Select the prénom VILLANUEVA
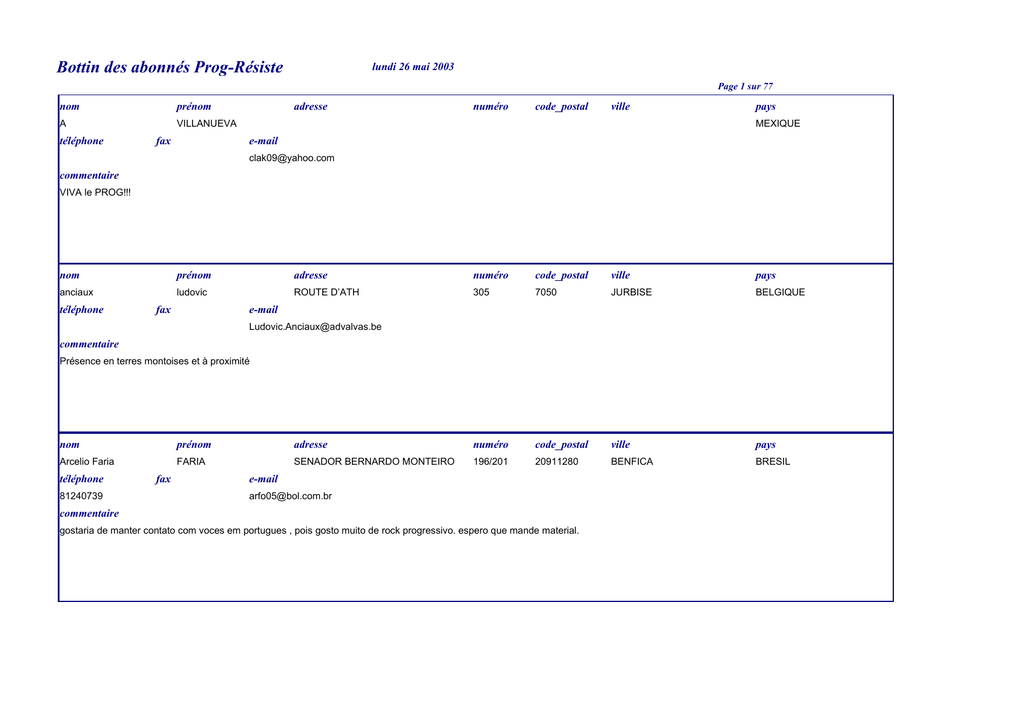This screenshot has width=1024, height=724. (x=206, y=123)
